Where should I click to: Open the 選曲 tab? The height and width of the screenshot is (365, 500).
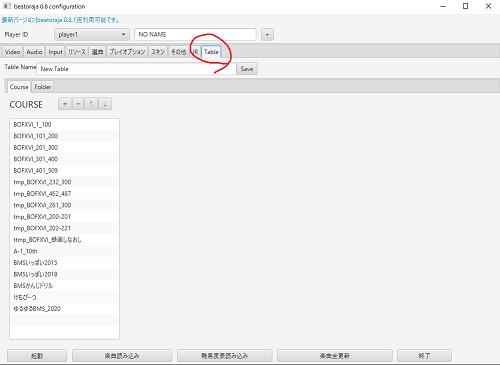(97, 52)
